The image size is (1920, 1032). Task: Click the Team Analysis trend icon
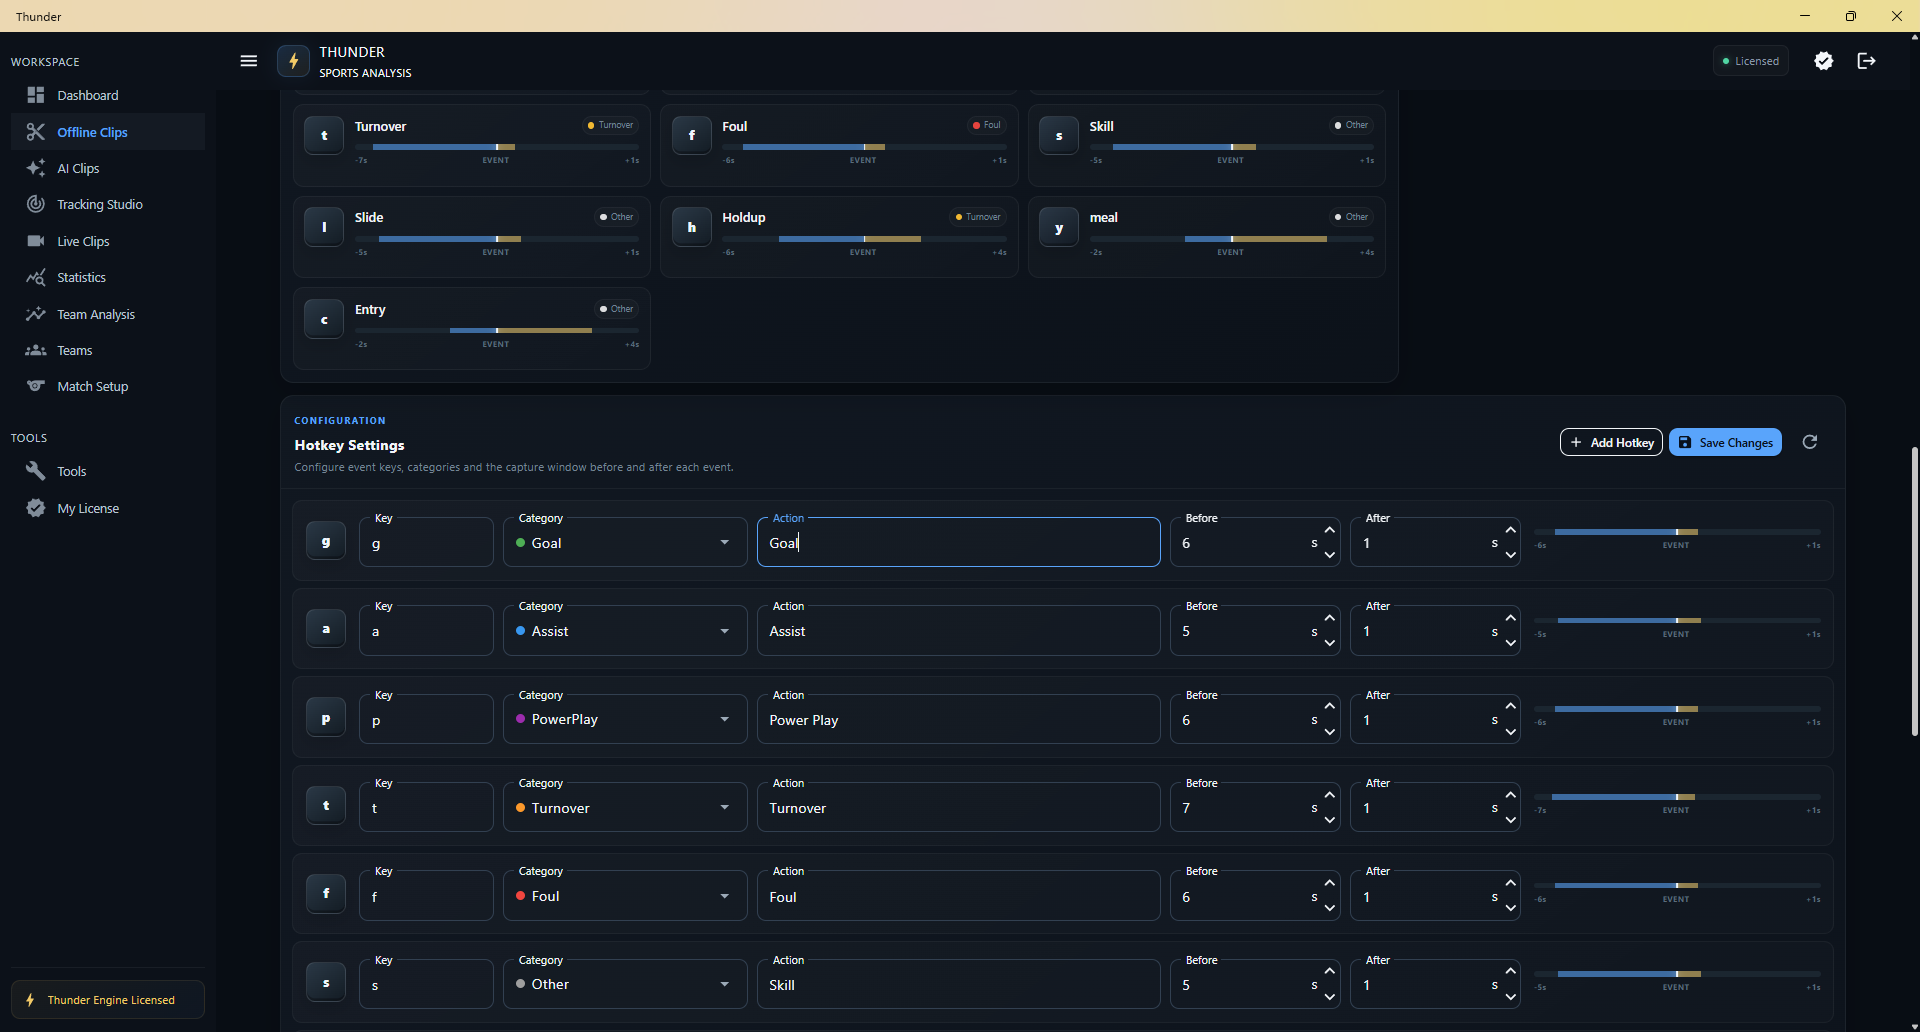(36, 314)
